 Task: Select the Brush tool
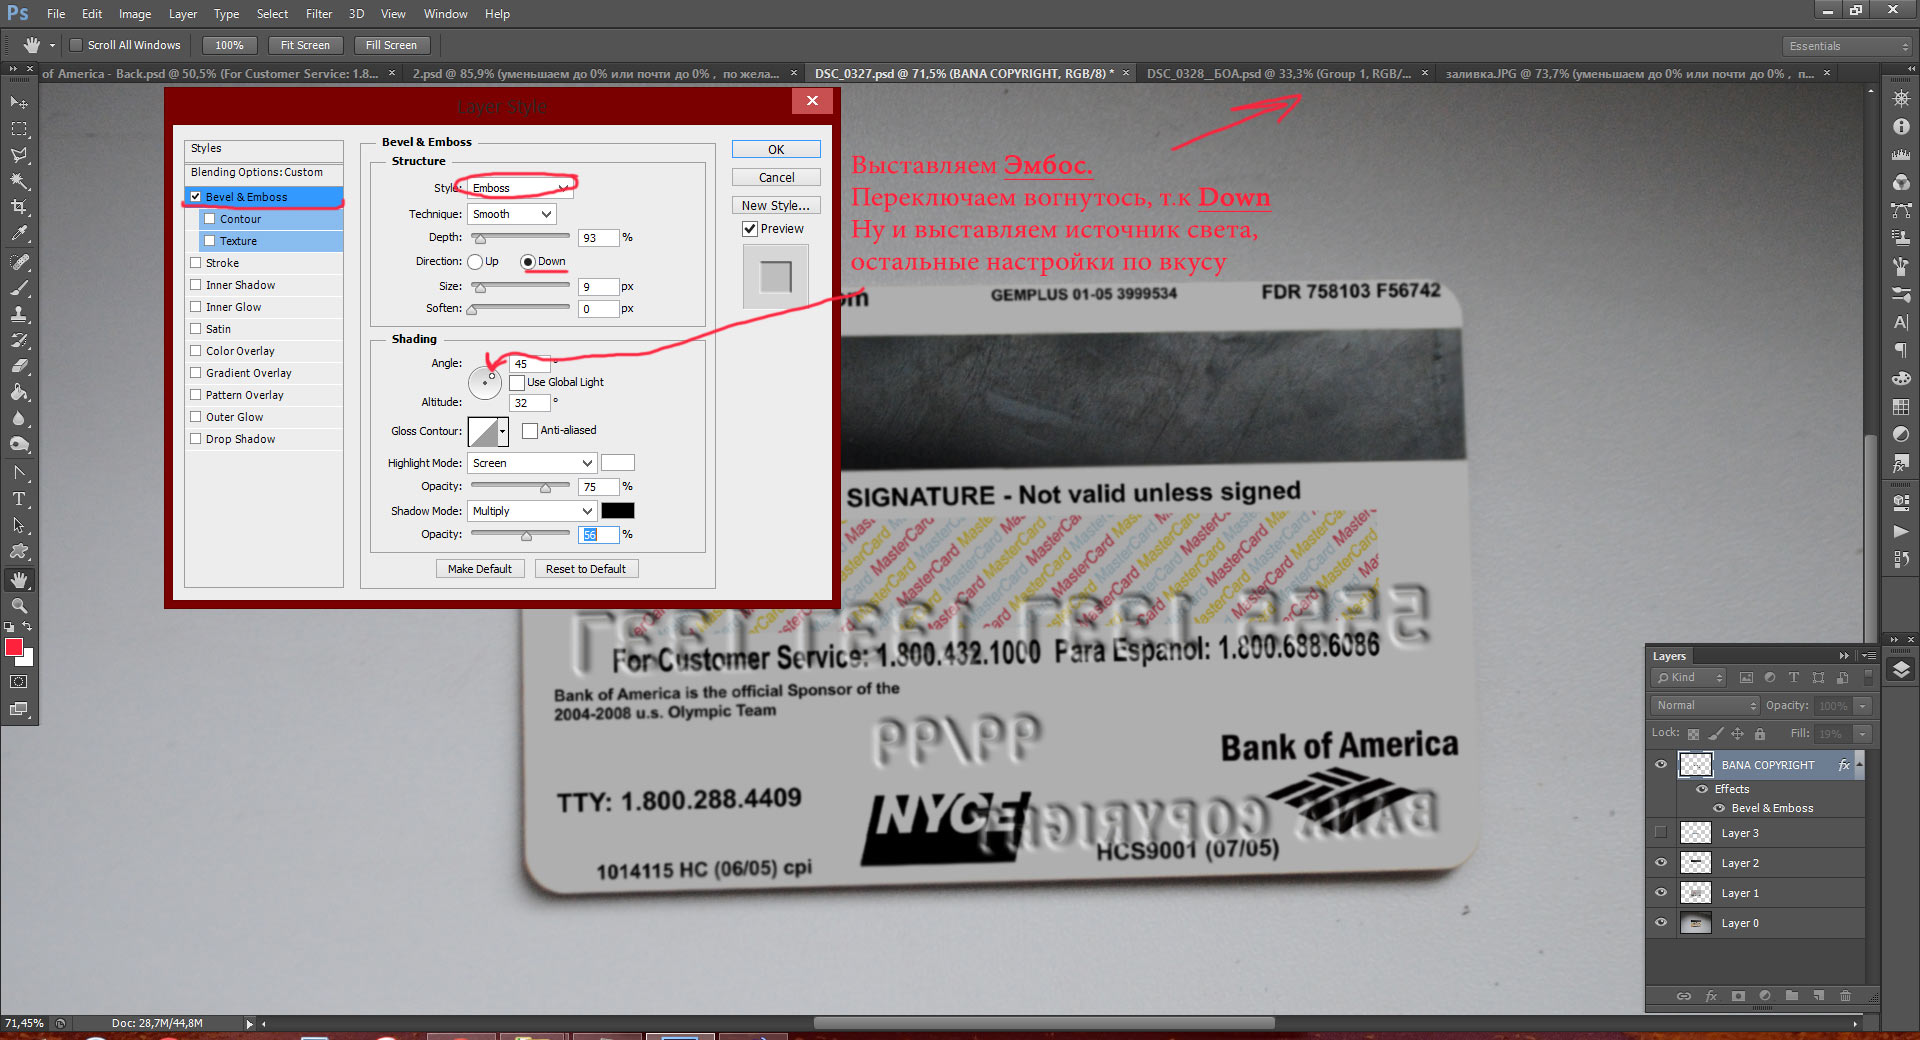[x=19, y=288]
